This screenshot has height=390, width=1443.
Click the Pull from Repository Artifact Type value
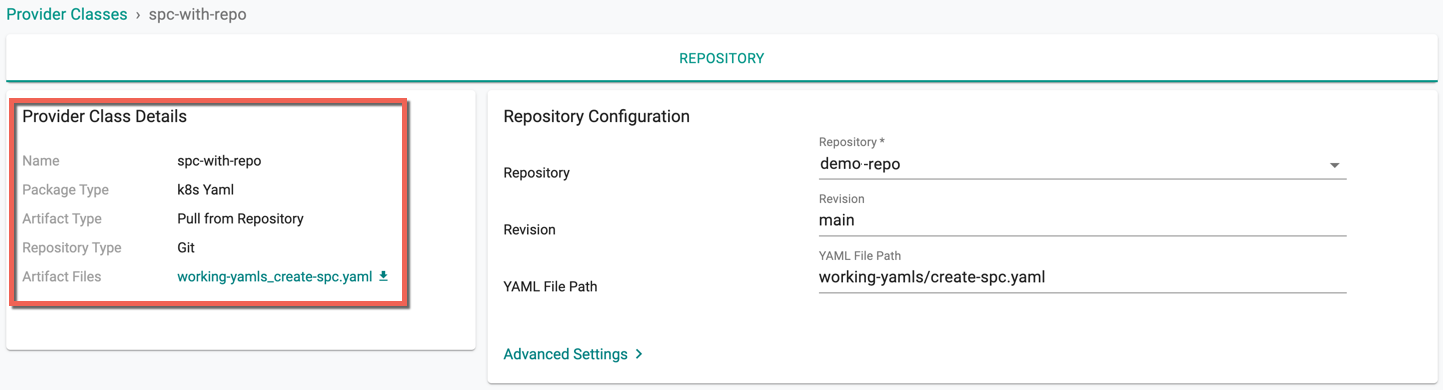pos(240,219)
